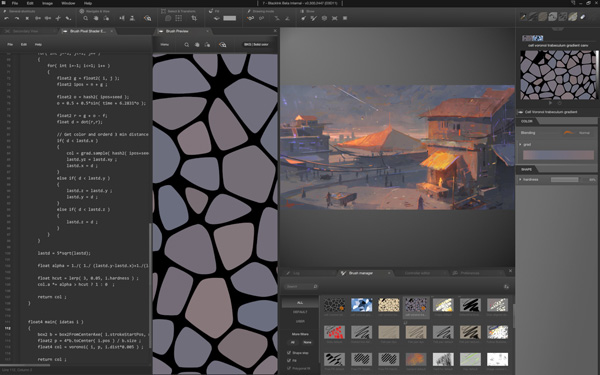Select the crop tool icon
Screen dimensions: 600x375
coord(194,18)
